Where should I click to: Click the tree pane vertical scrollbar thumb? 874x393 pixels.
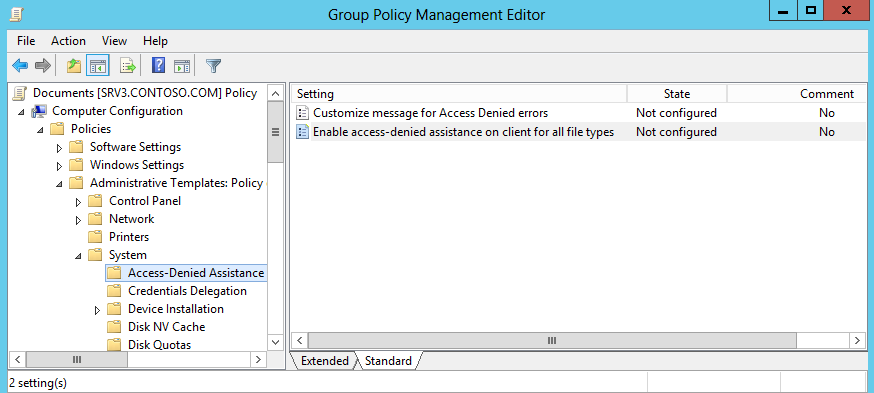click(x=275, y=133)
